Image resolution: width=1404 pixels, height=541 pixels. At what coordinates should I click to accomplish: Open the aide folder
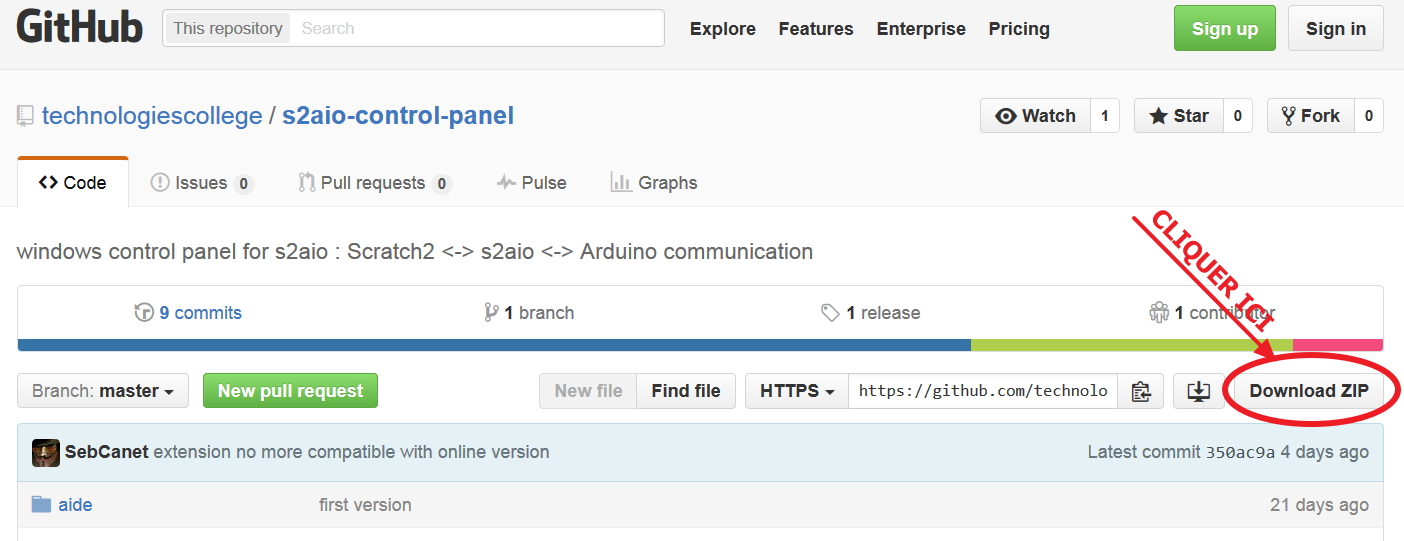tap(75, 505)
